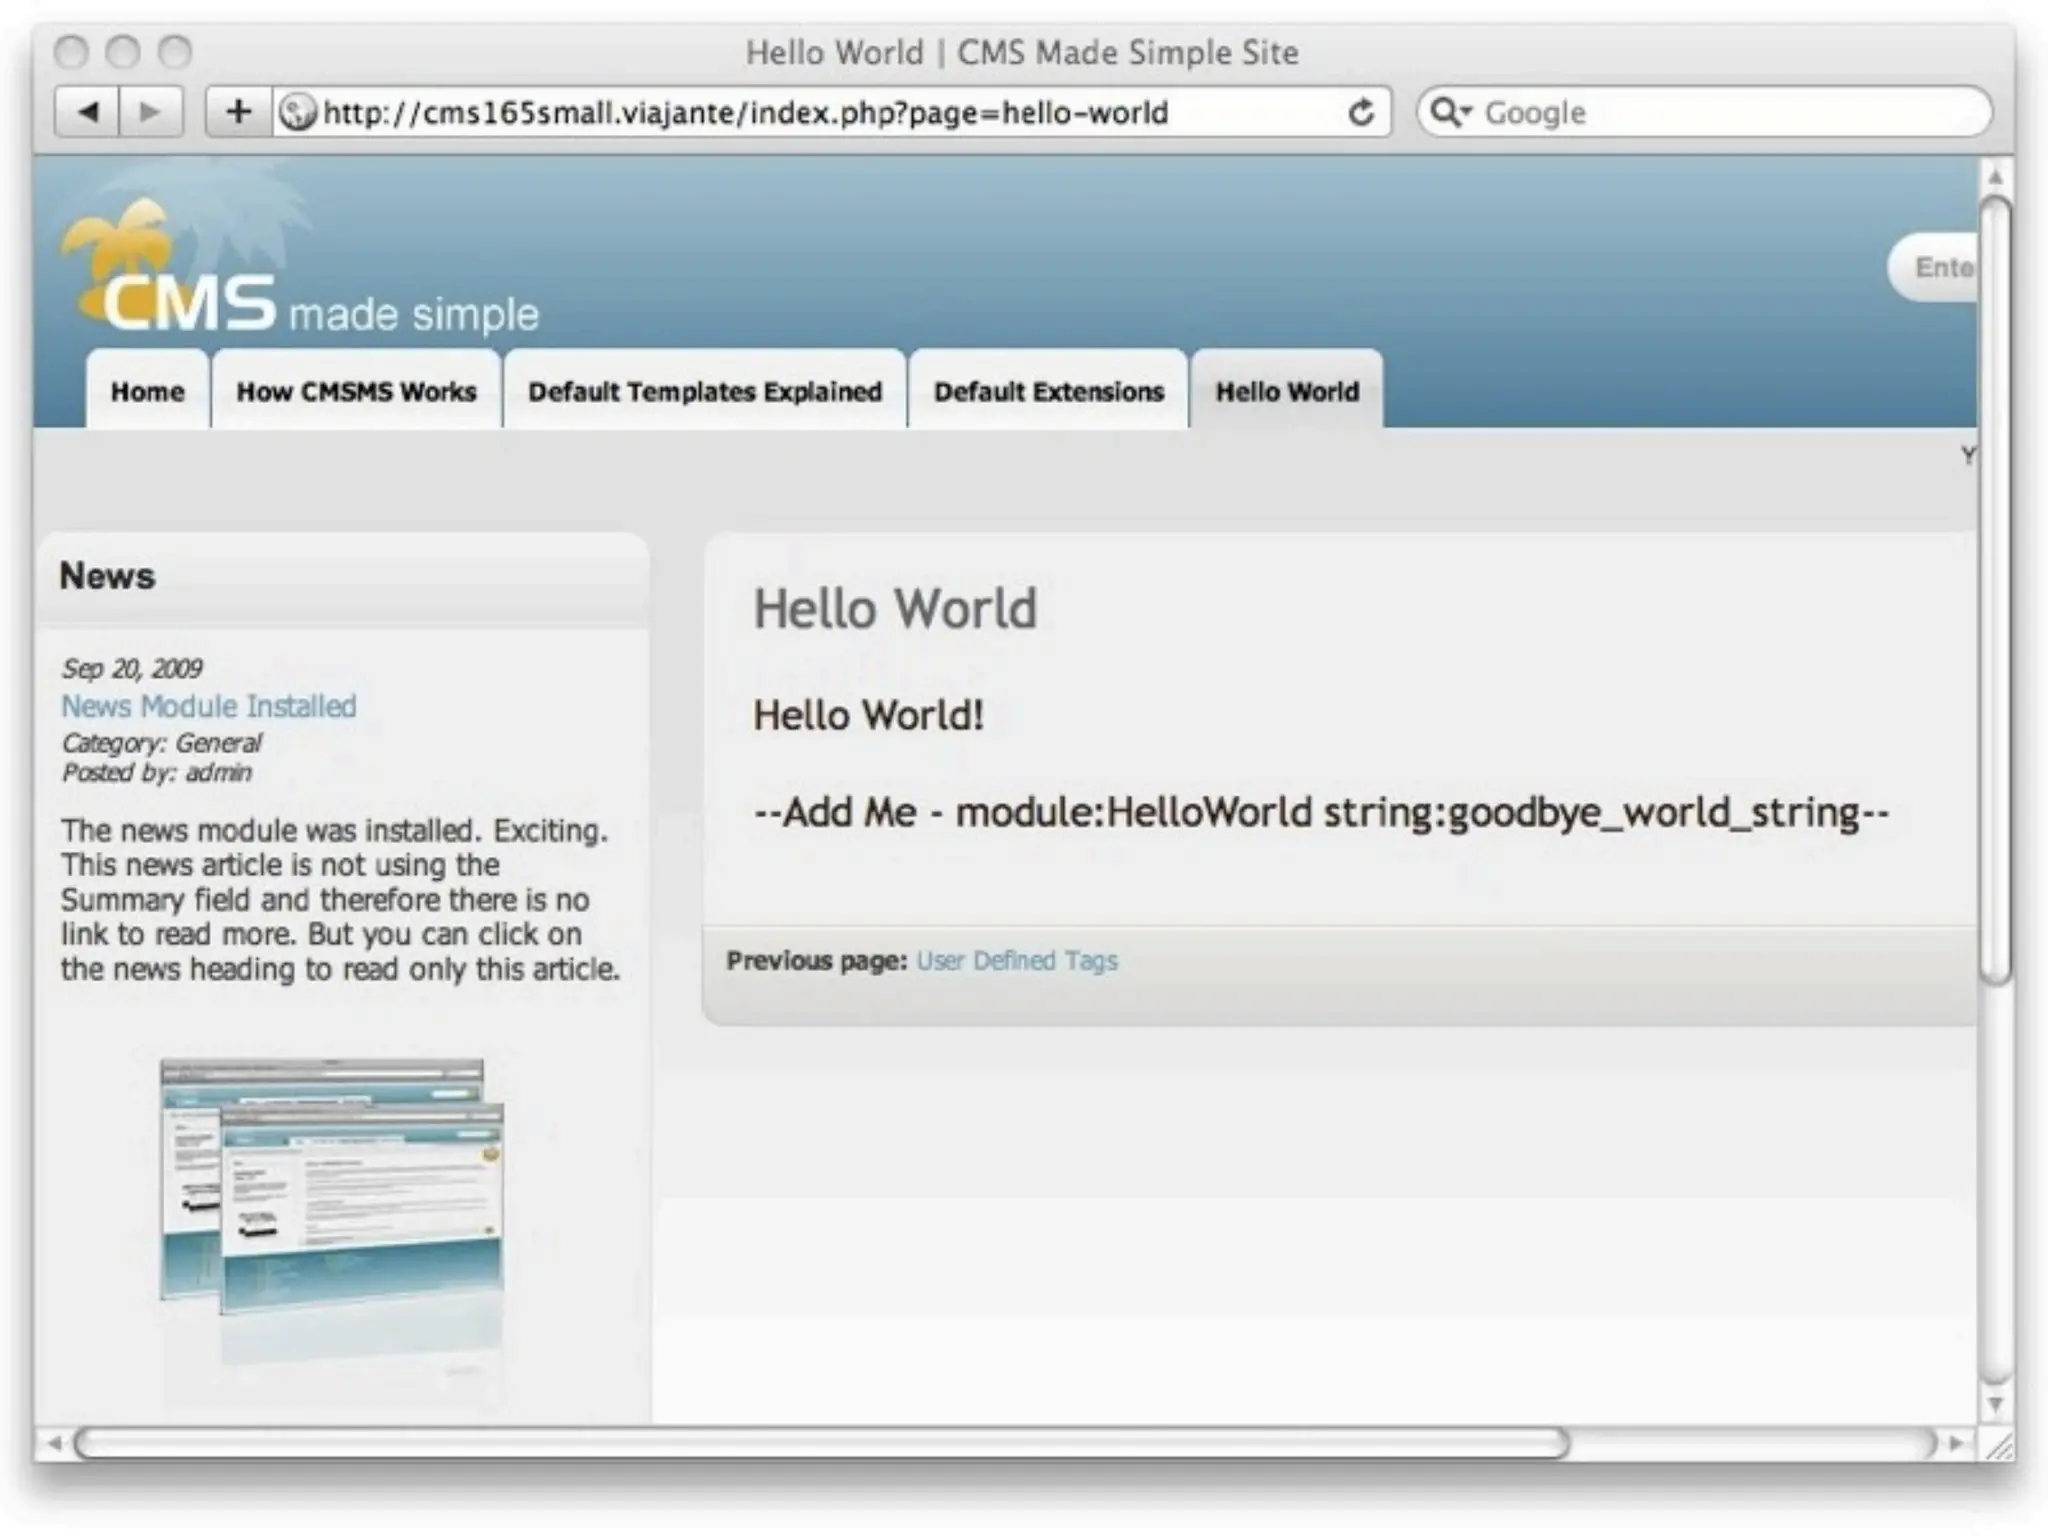The image size is (2048, 1536).
Task: Add bookmark with the plus button
Action: point(238,111)
